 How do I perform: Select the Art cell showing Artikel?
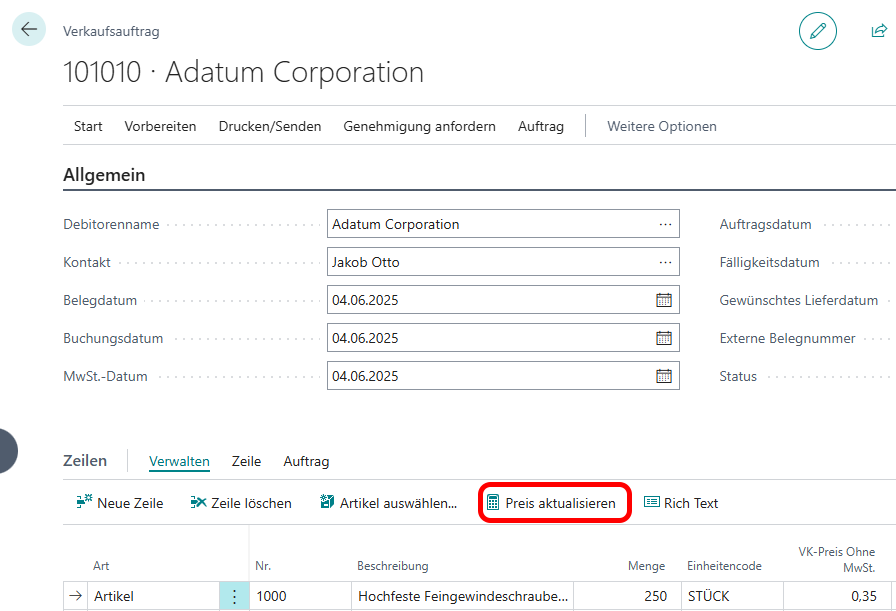pyautogui.click(x=154, y=596)
